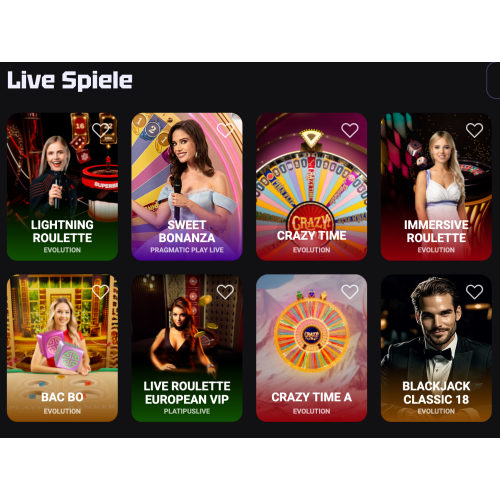Click the Platipuslive provider label
This screenshot has width=500, height=500.
[x=187, y=411]
